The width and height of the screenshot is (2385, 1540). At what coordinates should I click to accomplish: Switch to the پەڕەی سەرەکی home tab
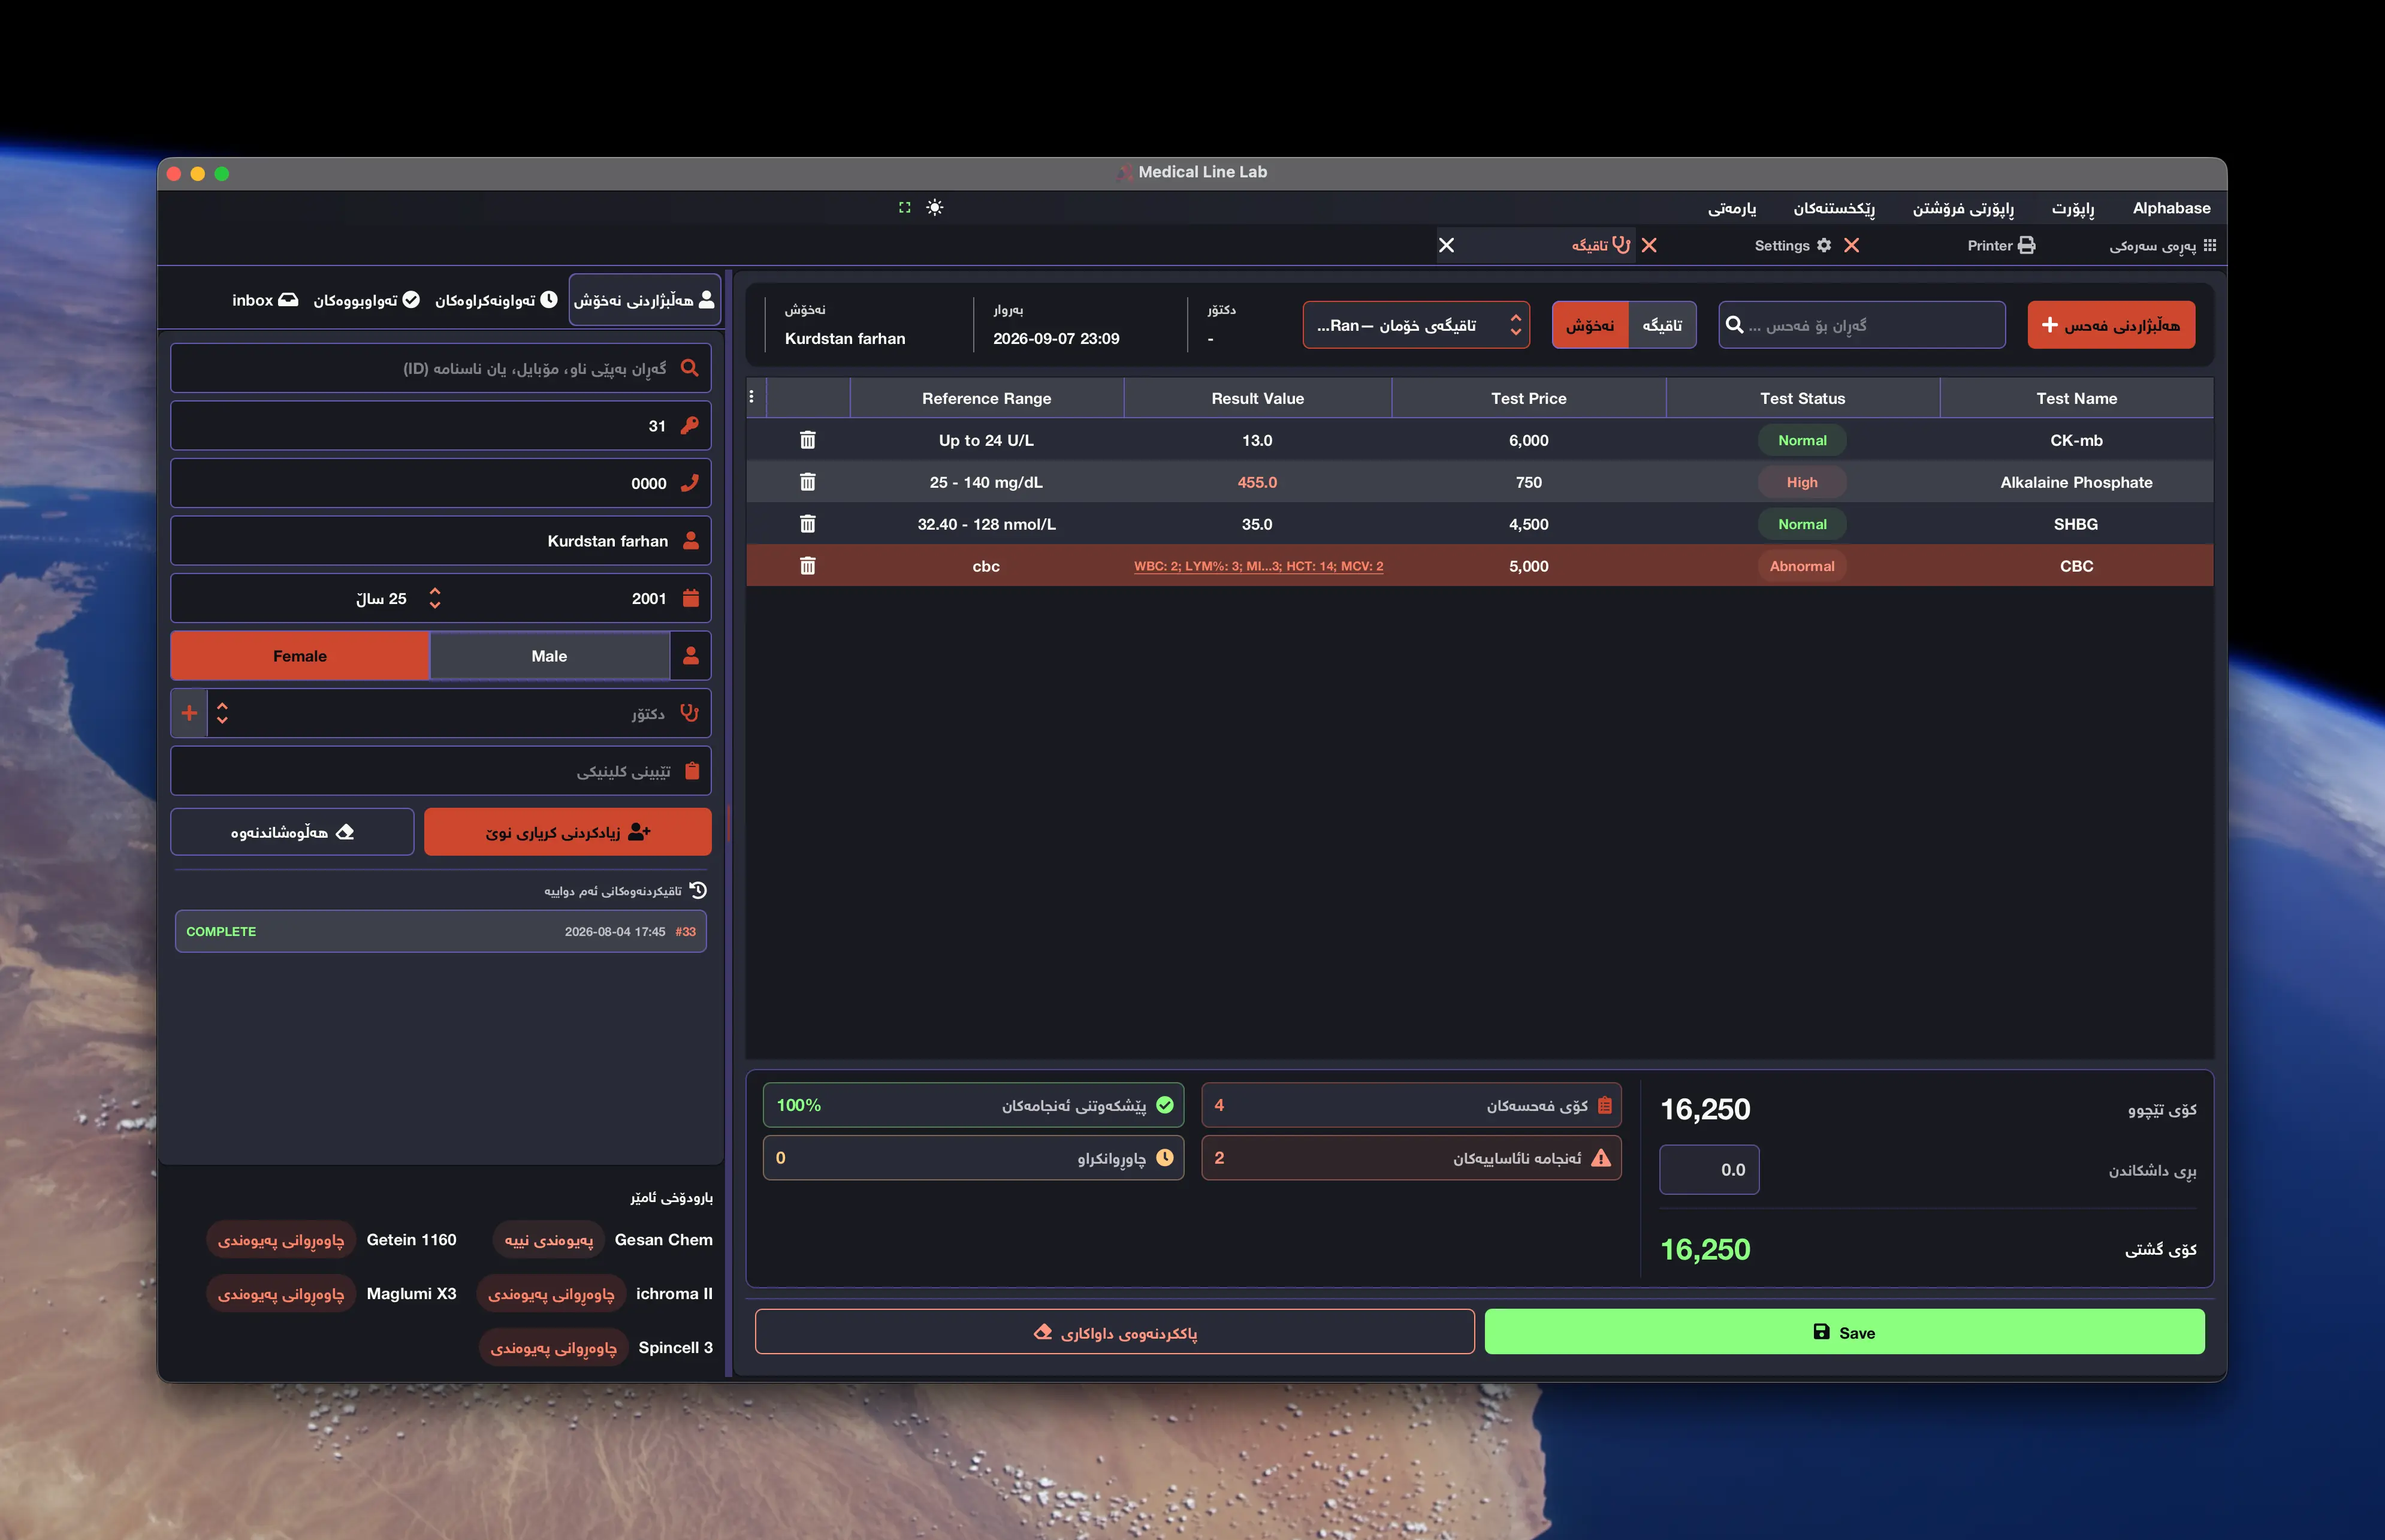2163,245
